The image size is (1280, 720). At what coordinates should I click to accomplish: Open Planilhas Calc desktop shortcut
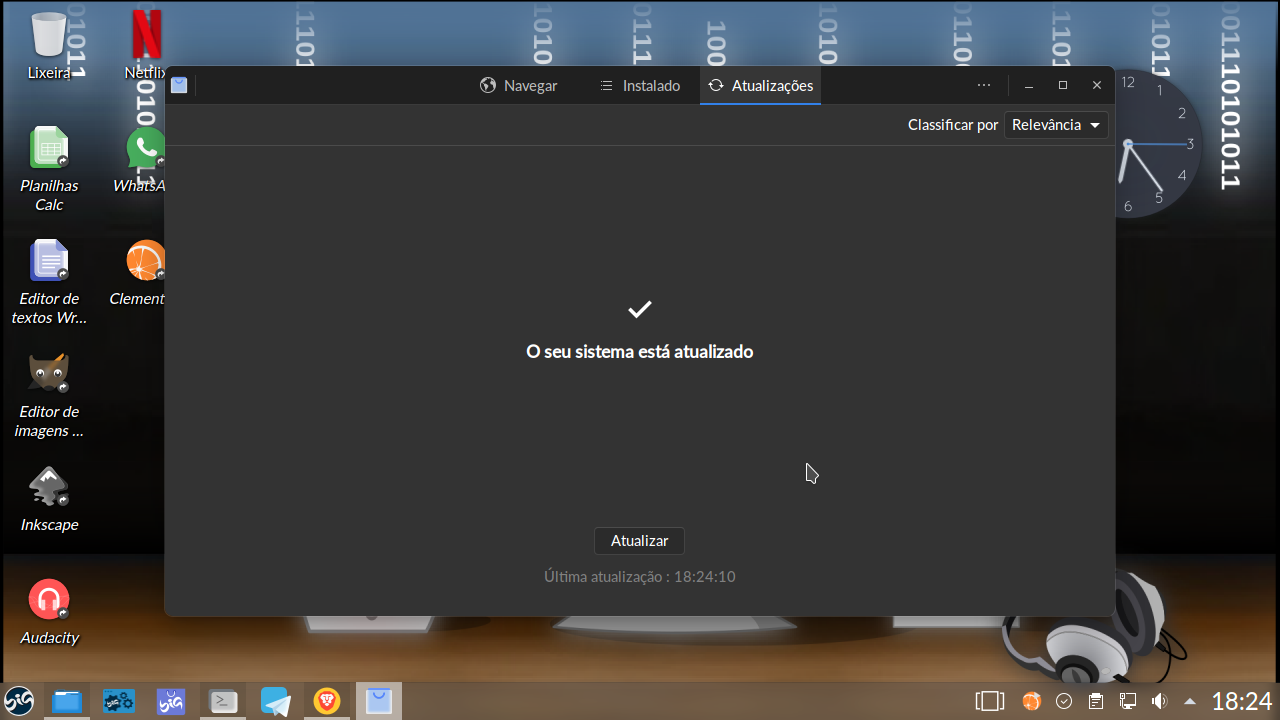pyautogui.click(x=49, y=168)
